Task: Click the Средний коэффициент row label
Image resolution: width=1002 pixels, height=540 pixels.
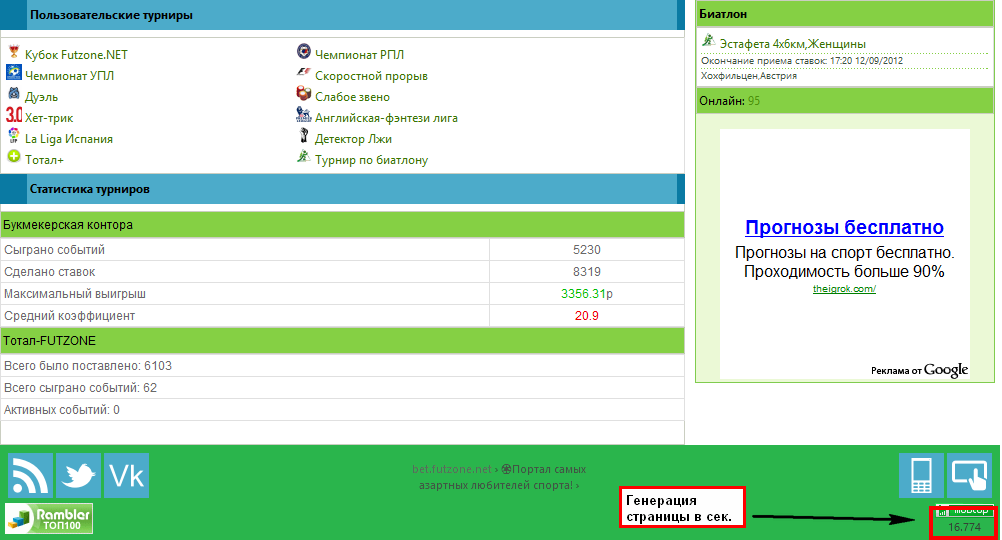Action: (x=70, y=316)
